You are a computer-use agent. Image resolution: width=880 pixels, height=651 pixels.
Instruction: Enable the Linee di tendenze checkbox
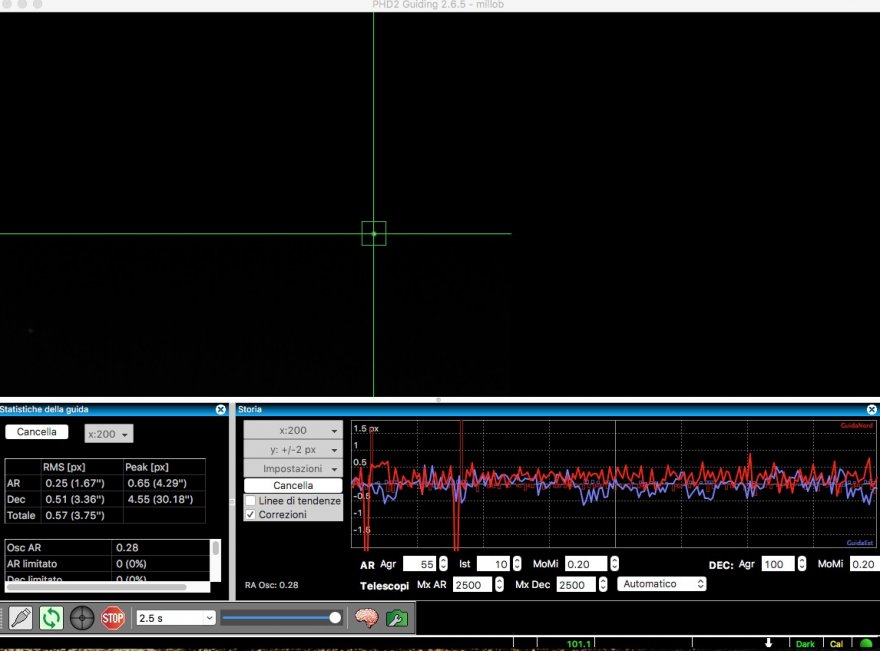pos(251,500)
